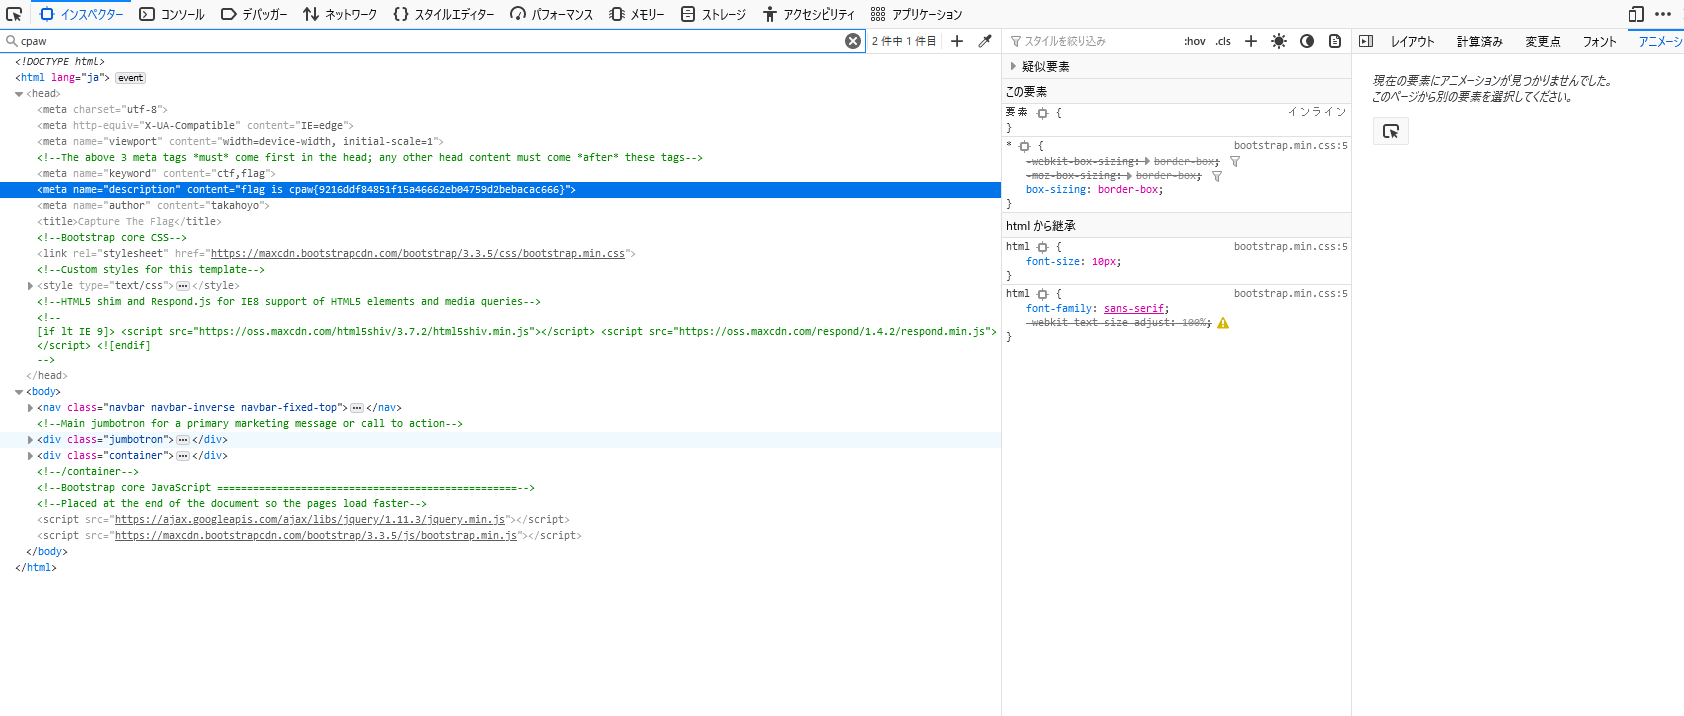Open the メモリー tab
Image resolution: width=1684 pixels, height=716 pixels.
click(x=637, y=14)
